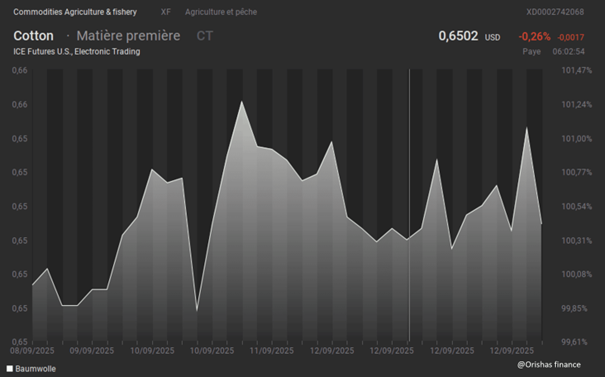Click the -0,26% change value
This screenshot has height=377, width=605.
534,37
